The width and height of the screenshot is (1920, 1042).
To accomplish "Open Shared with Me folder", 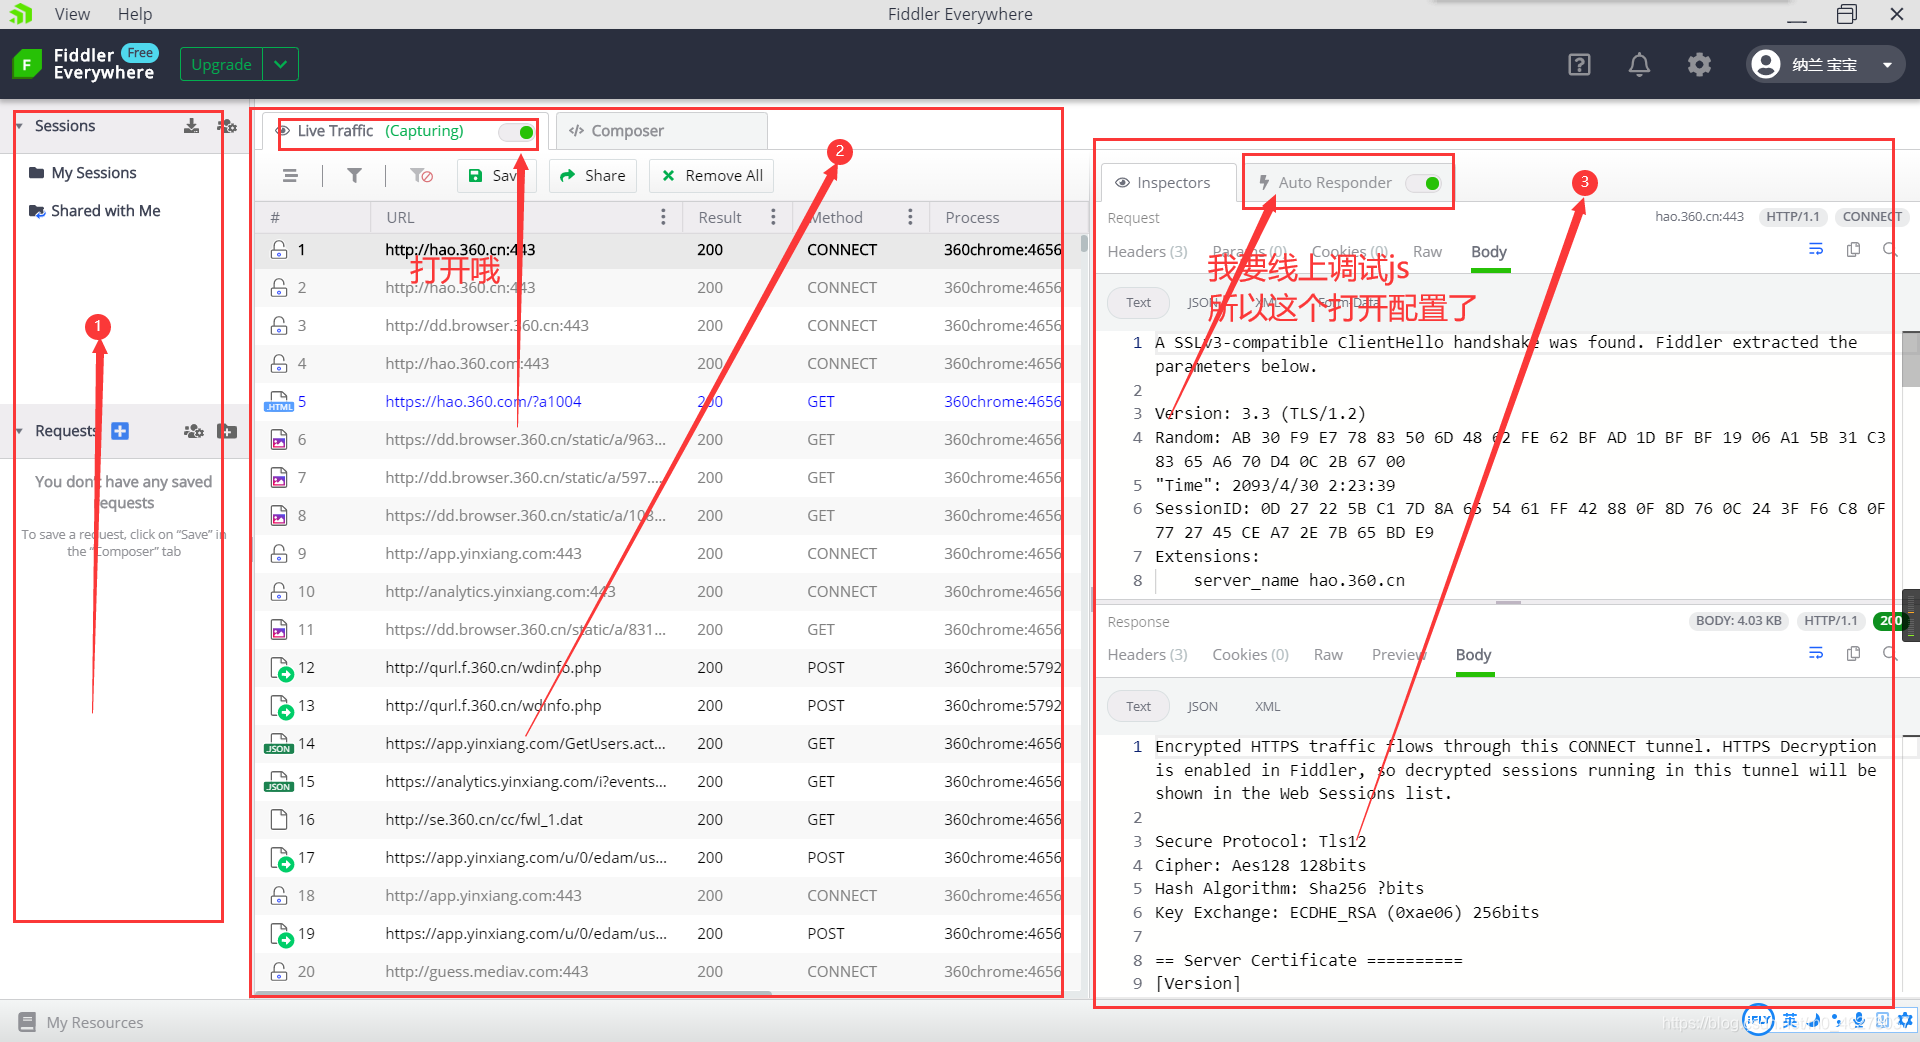I will pyautogui.click(x=95, y=211).
